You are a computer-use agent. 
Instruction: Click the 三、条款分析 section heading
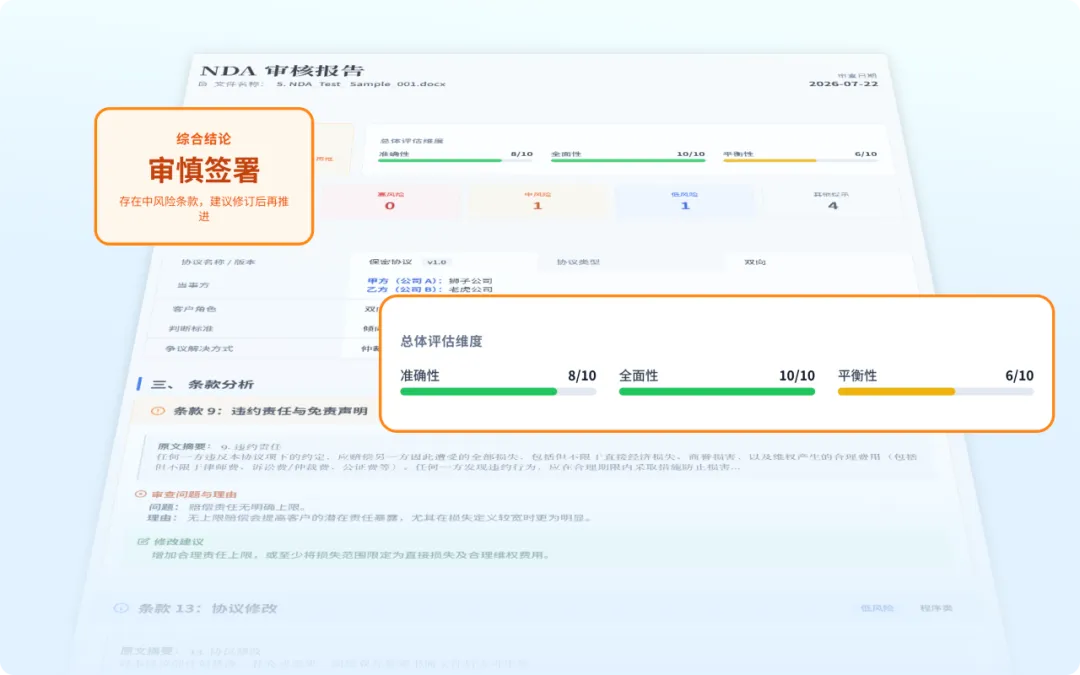(x=202, y=384)
